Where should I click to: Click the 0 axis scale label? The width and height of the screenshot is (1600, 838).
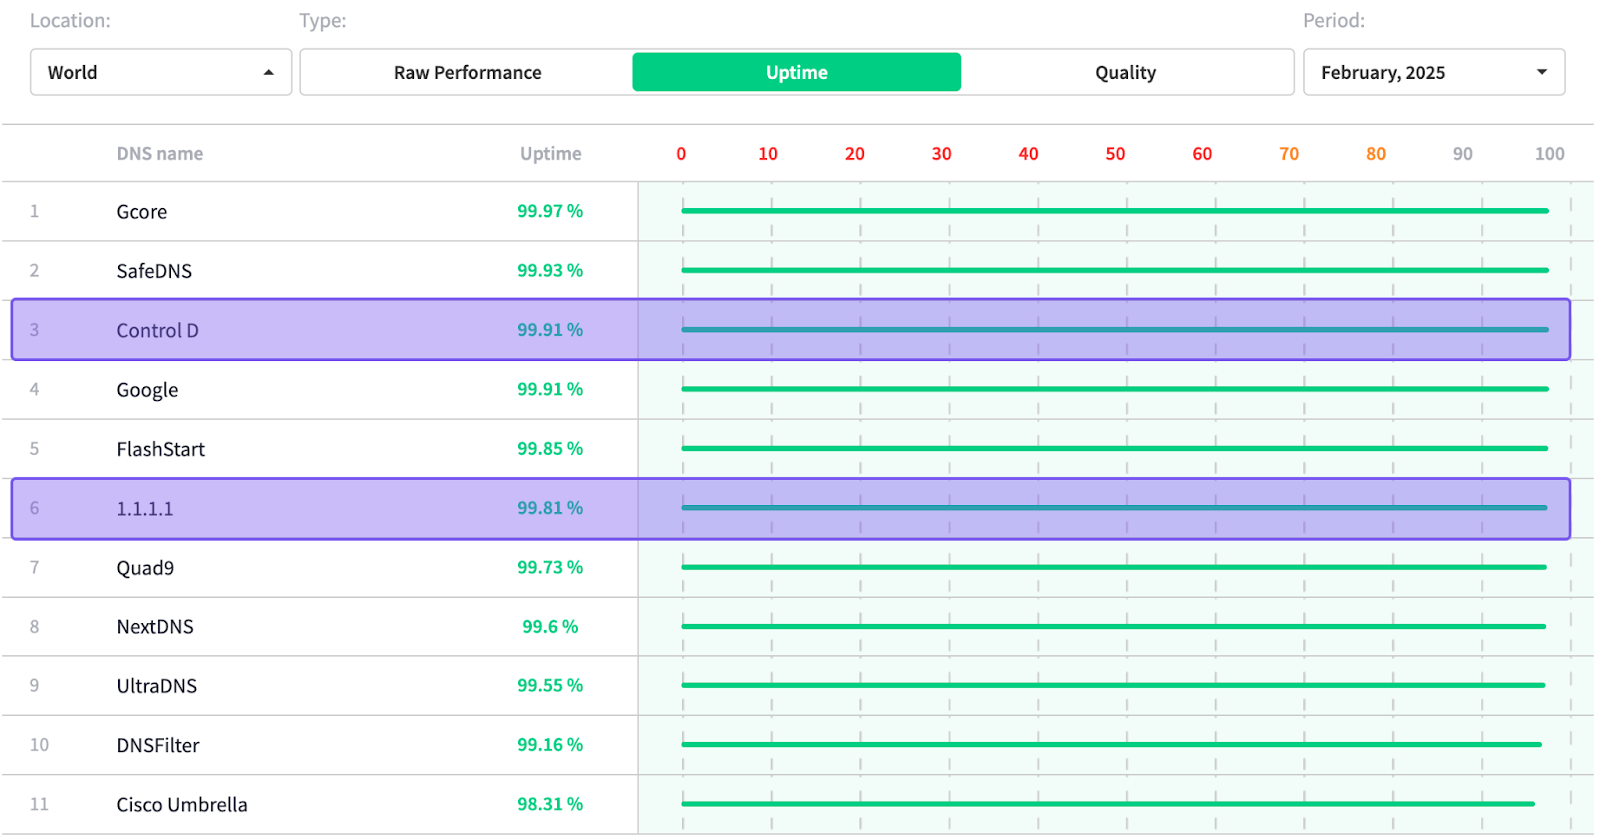coord(681,154)
